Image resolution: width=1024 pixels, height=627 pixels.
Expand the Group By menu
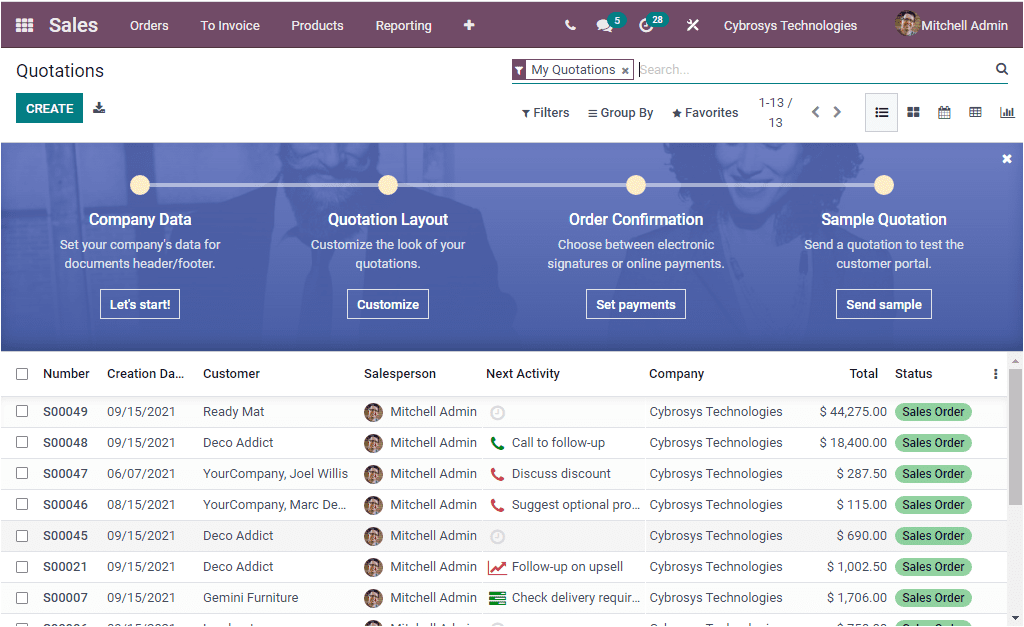pyautogui.click(x=620, y=112)
